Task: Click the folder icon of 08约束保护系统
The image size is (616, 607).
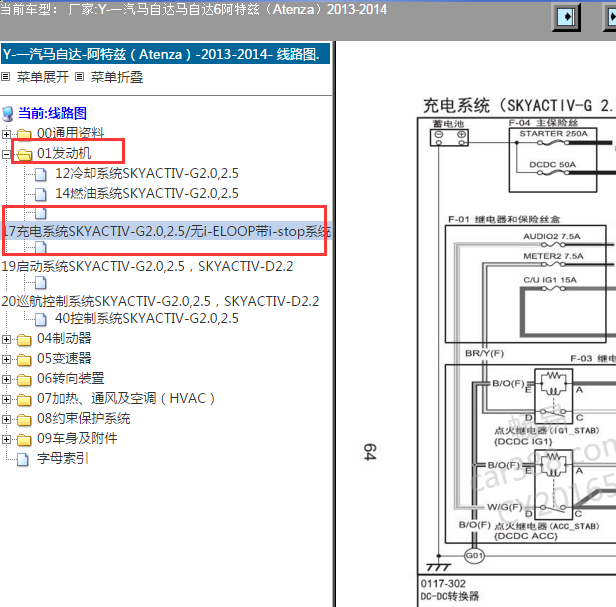Action: [x=24, y=420]
